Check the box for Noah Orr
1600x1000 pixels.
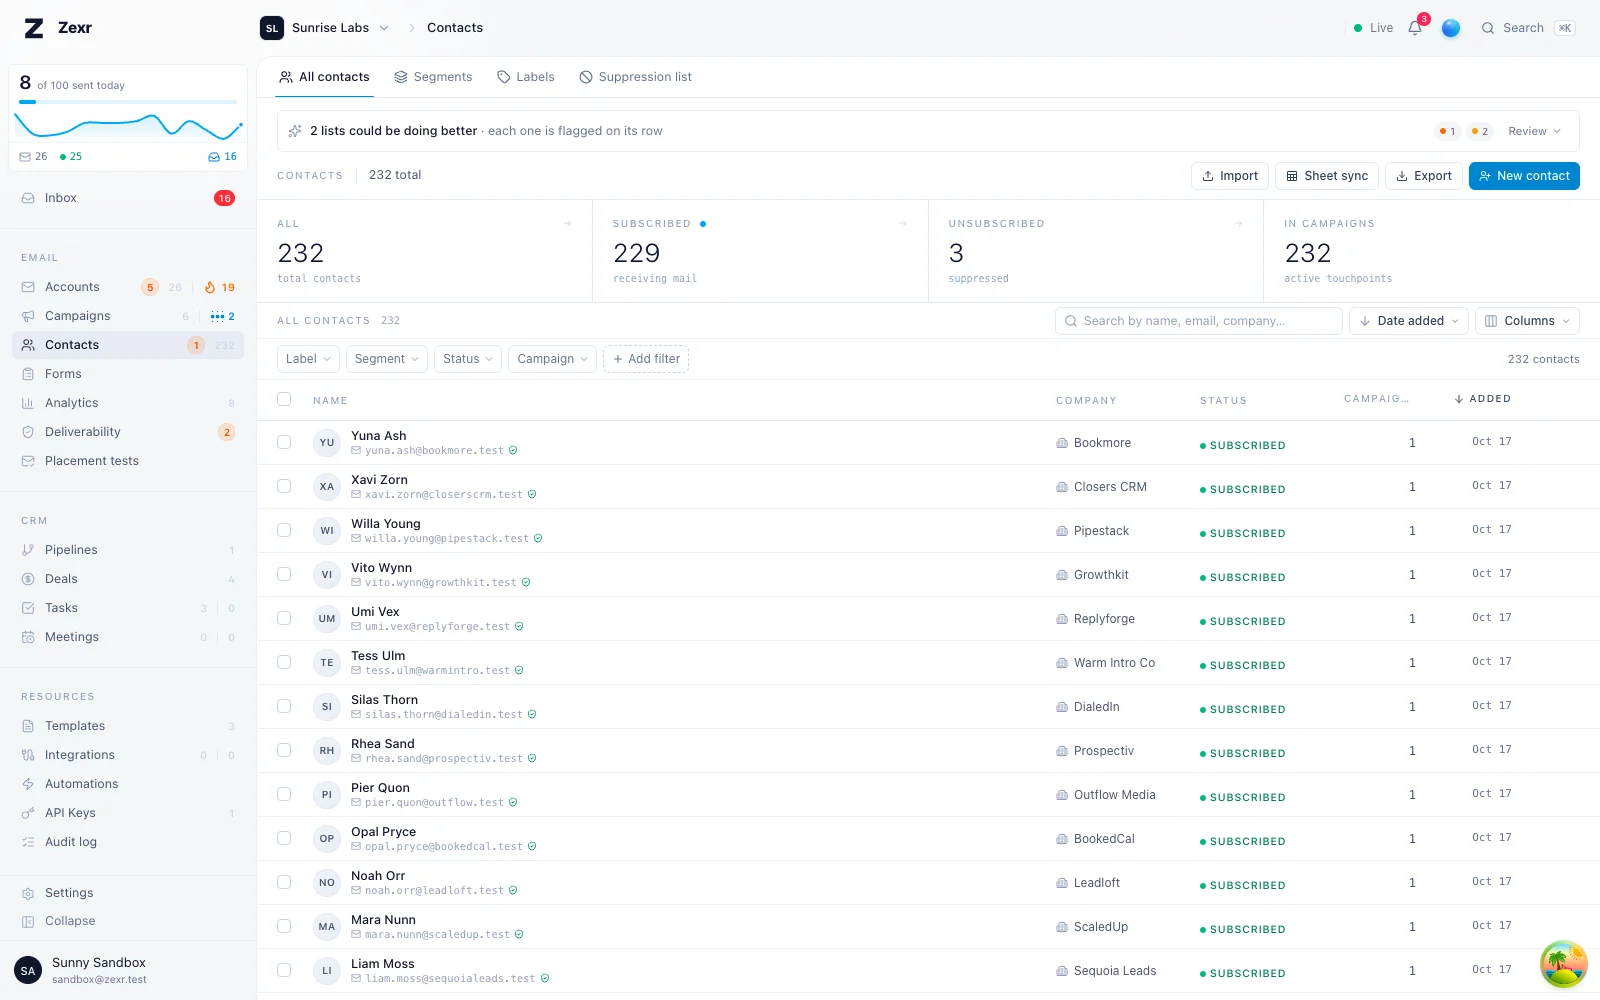284,882
